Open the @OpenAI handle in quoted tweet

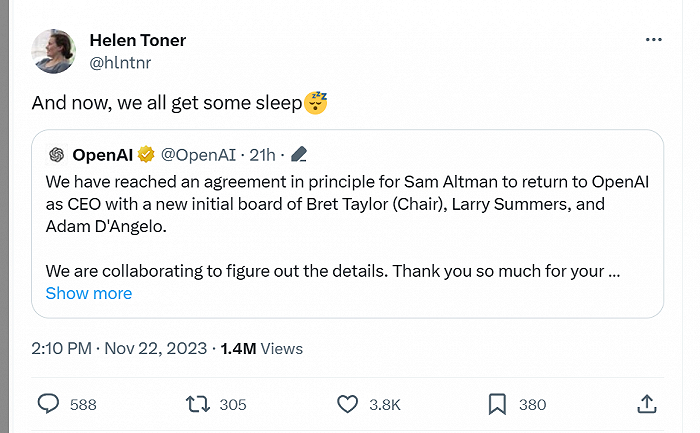click(x=199, y=155)
